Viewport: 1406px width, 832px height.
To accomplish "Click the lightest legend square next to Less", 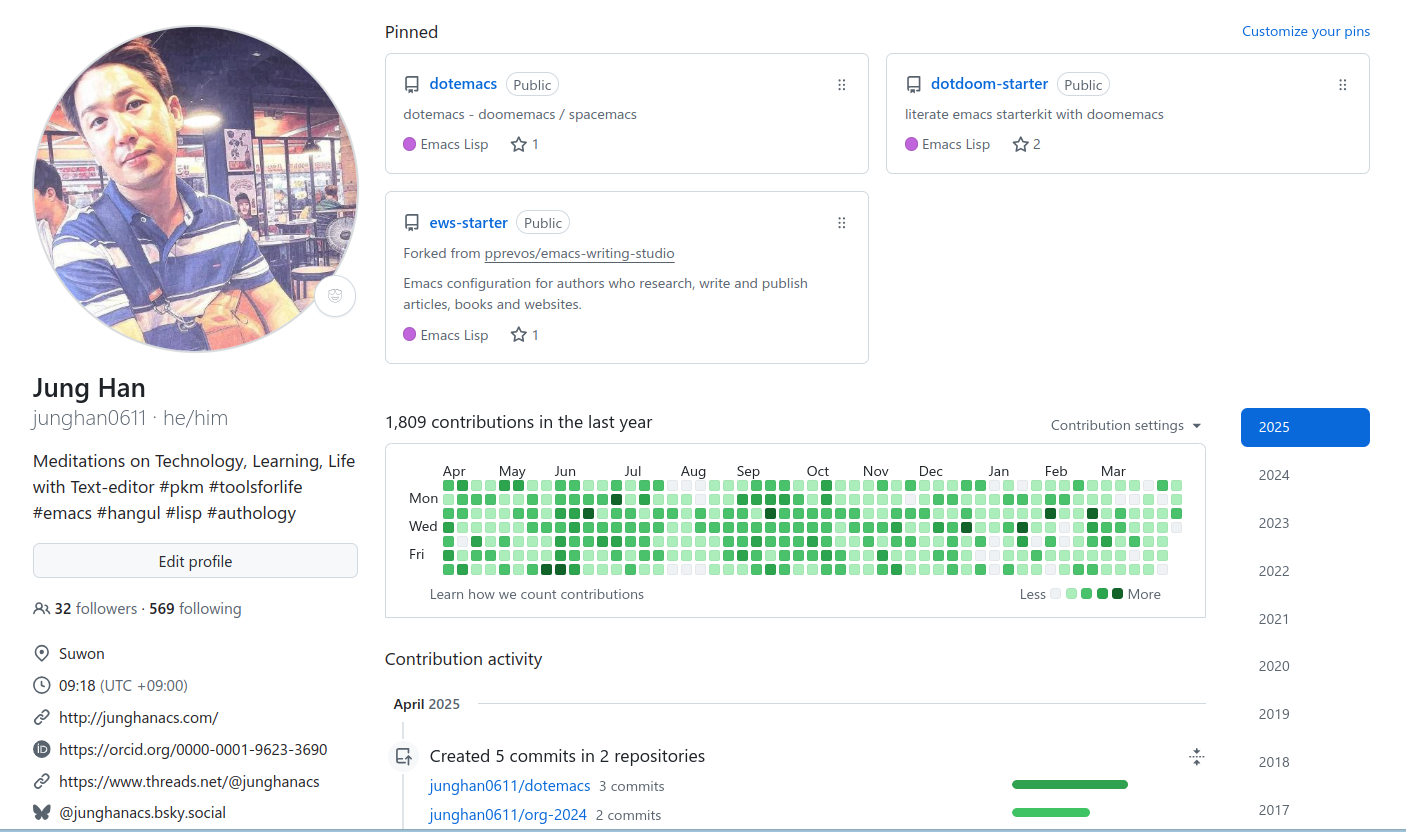I will tap(1056, 594).
